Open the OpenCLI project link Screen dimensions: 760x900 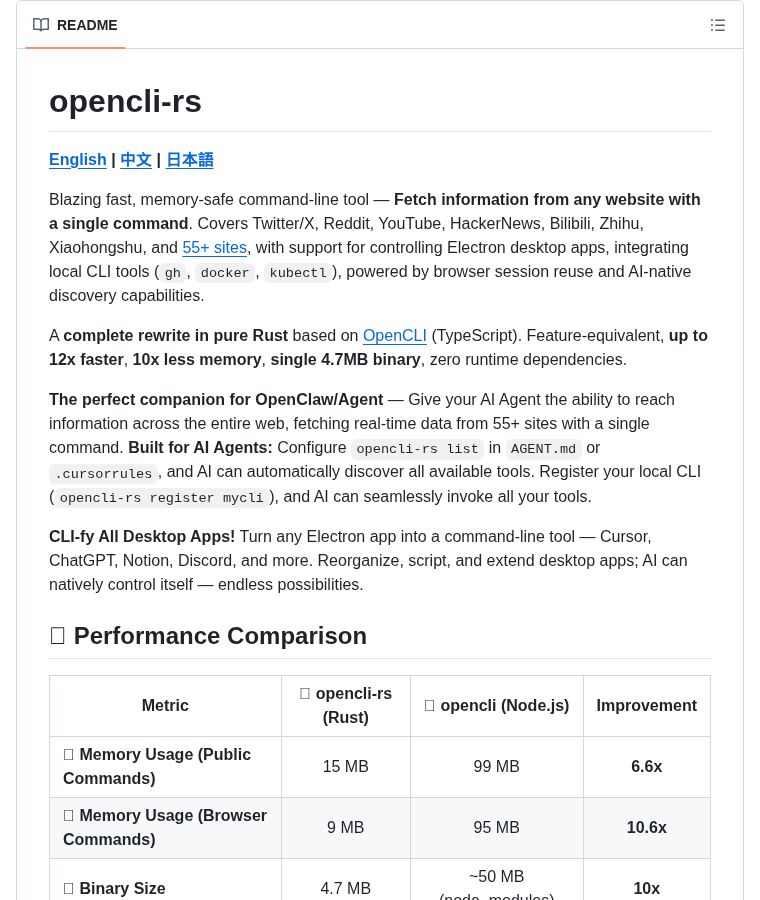pos(394,336)
